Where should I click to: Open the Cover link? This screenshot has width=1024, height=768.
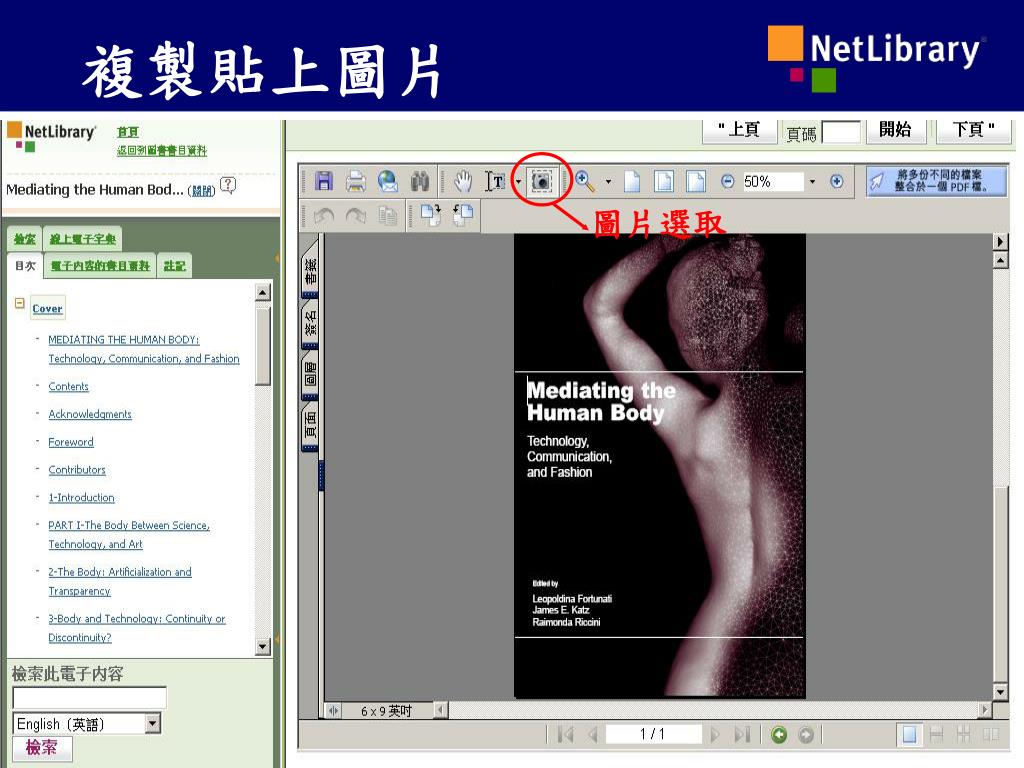(48, 309)
